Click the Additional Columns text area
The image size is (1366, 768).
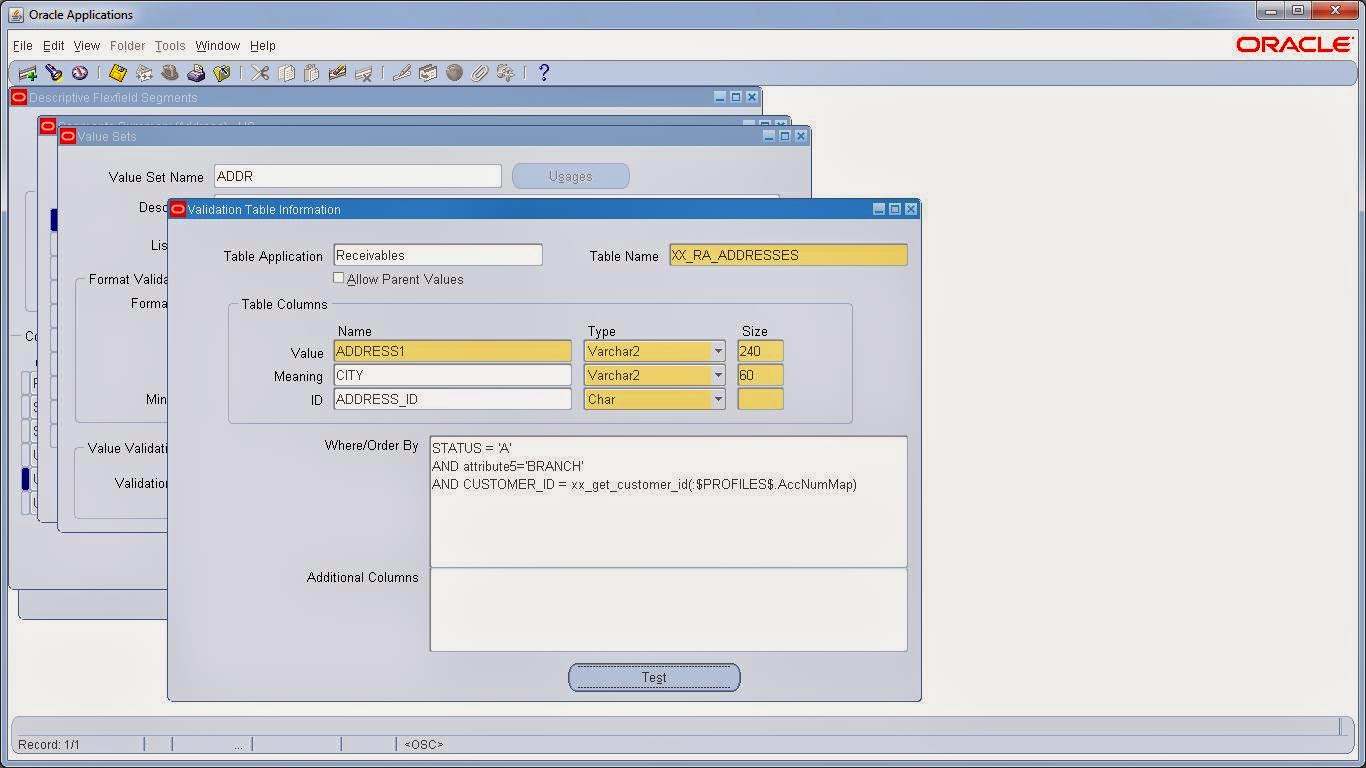coord(669,610)
